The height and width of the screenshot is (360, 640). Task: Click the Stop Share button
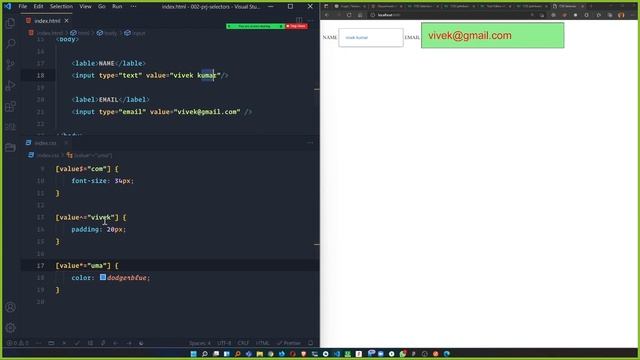coord(296,26)
